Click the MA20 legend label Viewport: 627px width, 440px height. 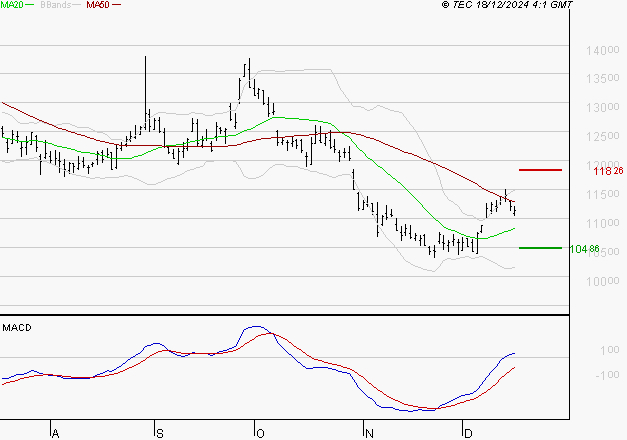(12, 5)
